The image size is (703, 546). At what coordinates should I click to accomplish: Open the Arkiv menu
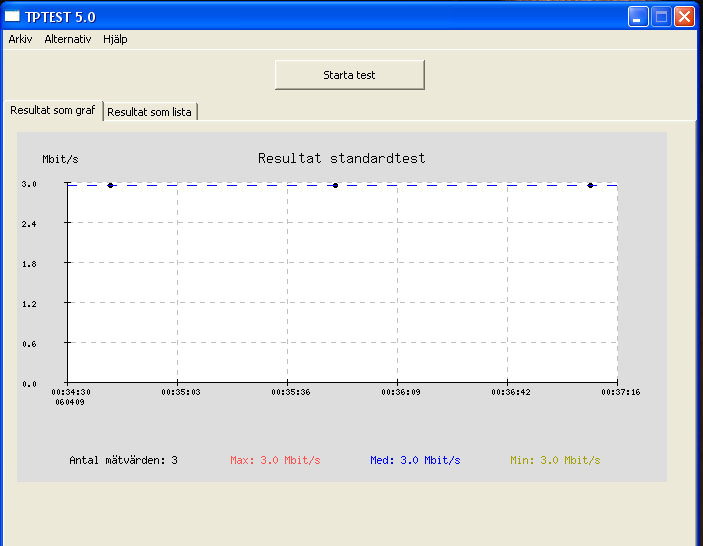pos(20,39)
